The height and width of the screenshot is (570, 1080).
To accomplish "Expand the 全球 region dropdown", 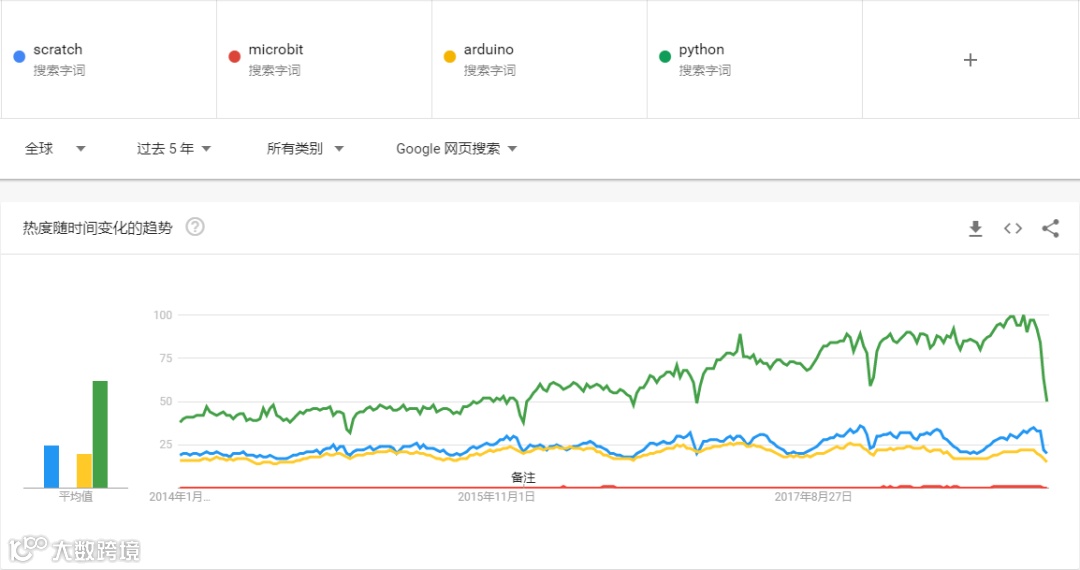I will 55,149.
